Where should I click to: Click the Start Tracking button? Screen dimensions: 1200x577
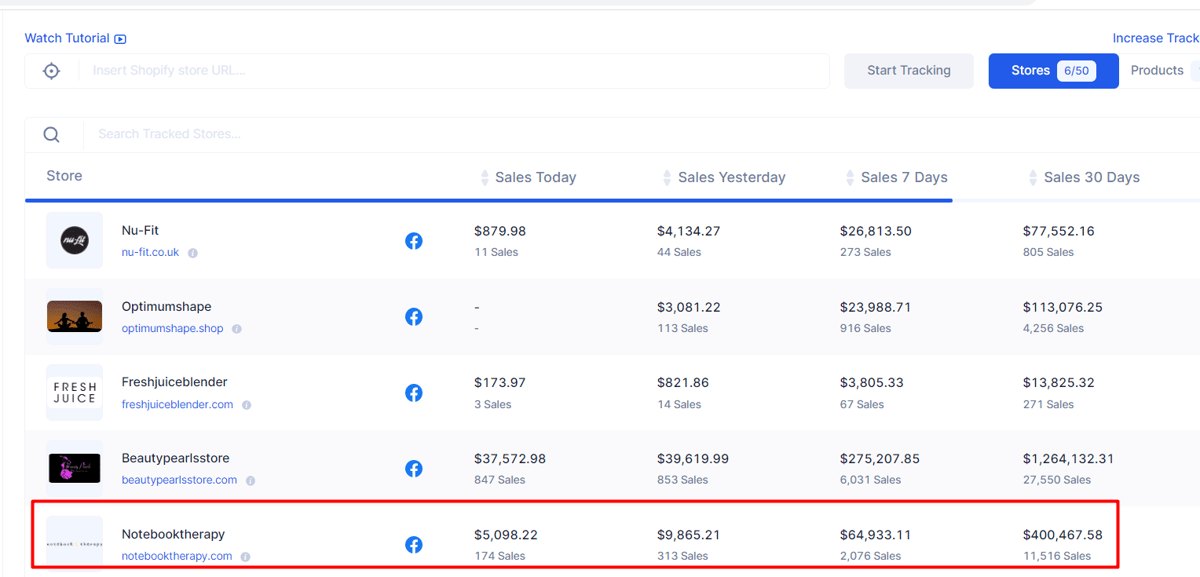(909, 71)
